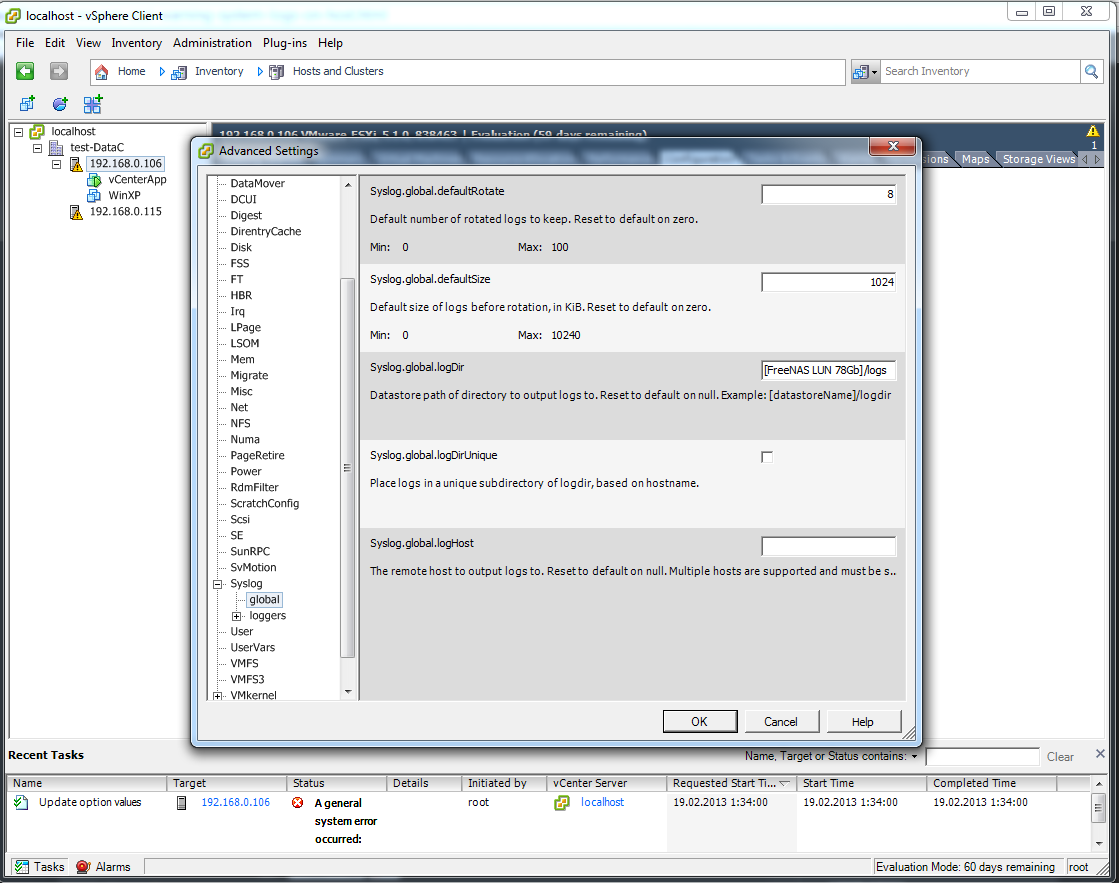The width and height of the screenshot is (1119, 883).
Task: Click OK in Advanced Settings dialog
Action: click(699, 722)
